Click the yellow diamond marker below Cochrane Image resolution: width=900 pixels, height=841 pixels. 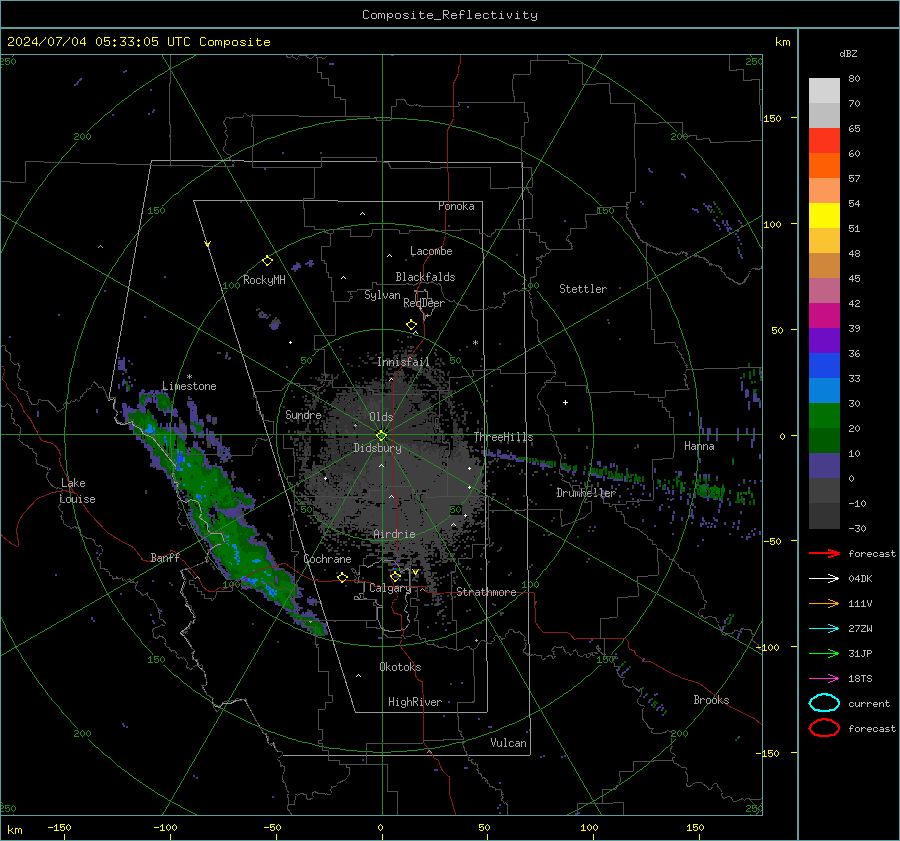(x=342, y=577)
